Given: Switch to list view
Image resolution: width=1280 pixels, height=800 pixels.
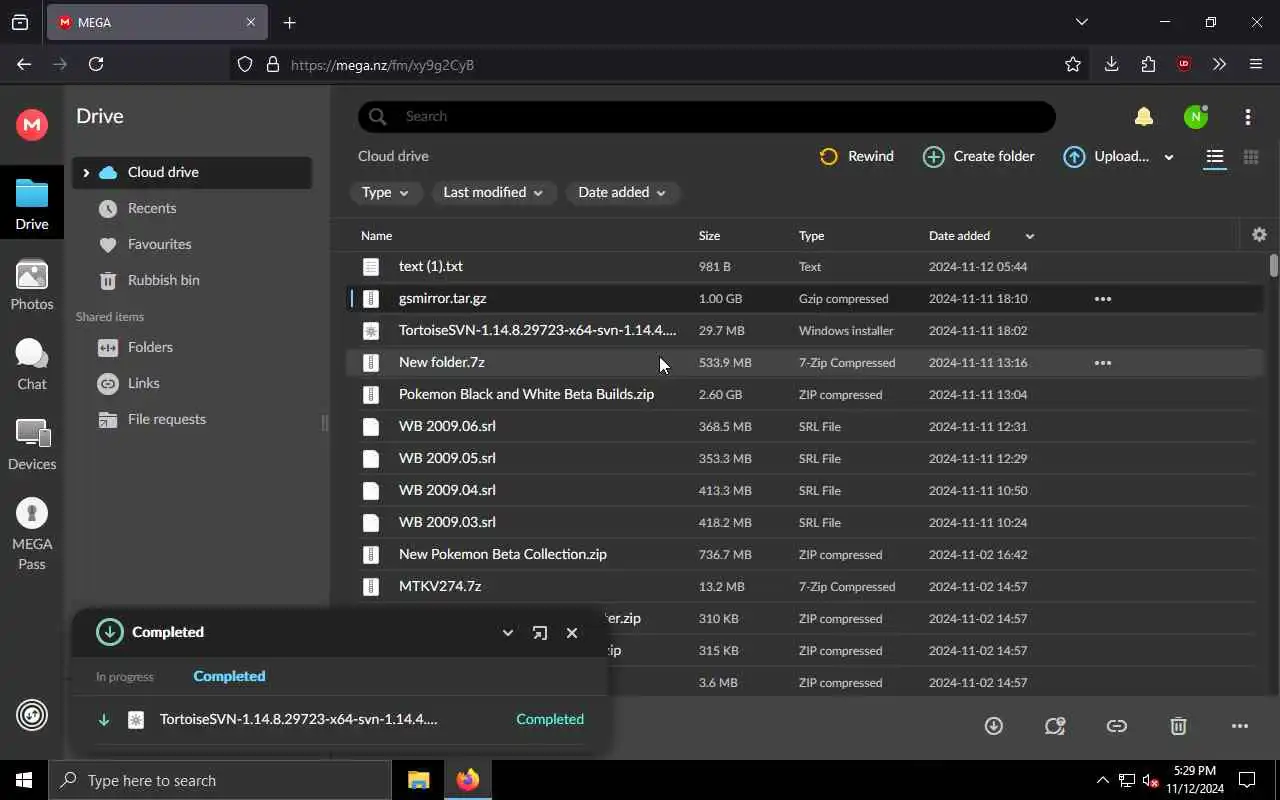Looking at the screenshot, I should [1215, 157].
